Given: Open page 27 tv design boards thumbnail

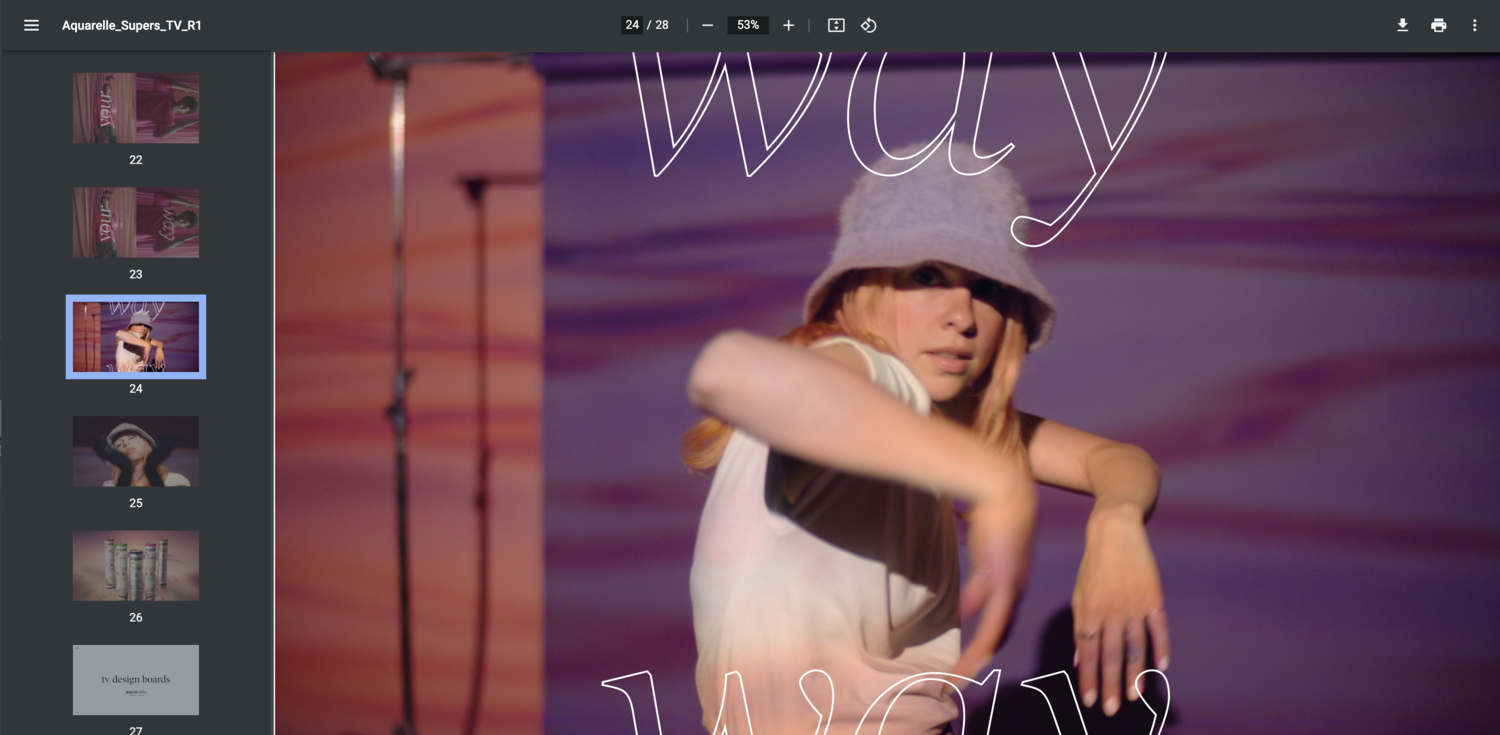Looking at the screenshot, I should [136, 680].
